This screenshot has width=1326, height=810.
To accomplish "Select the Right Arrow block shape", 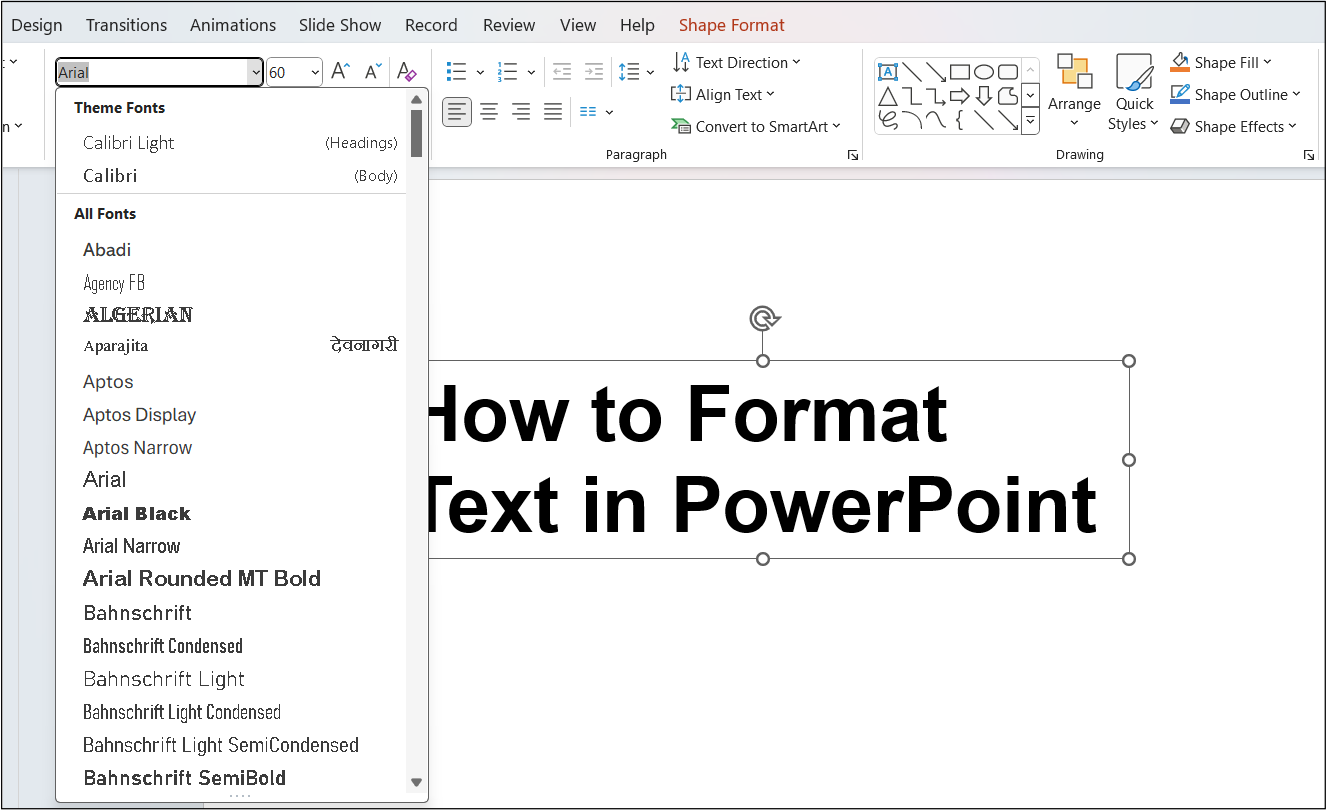I will (x=960, y=96).
